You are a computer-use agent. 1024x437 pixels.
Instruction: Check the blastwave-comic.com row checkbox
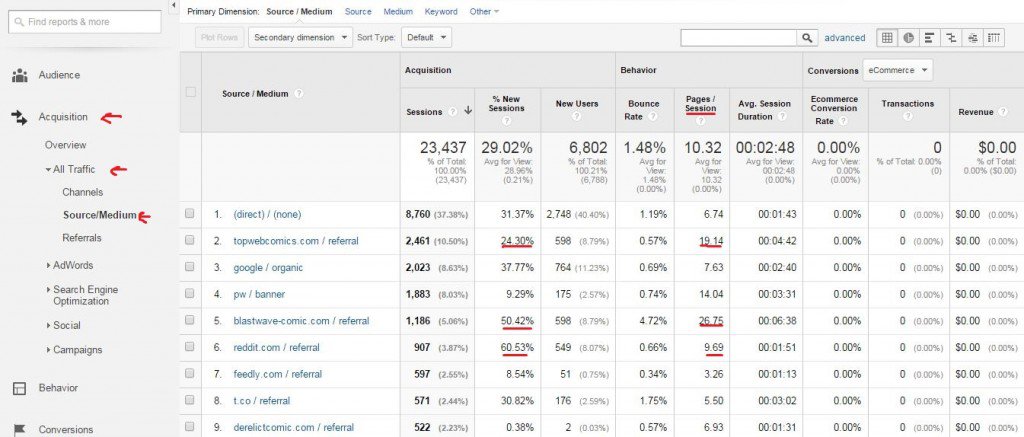click(x=189, y=321)
